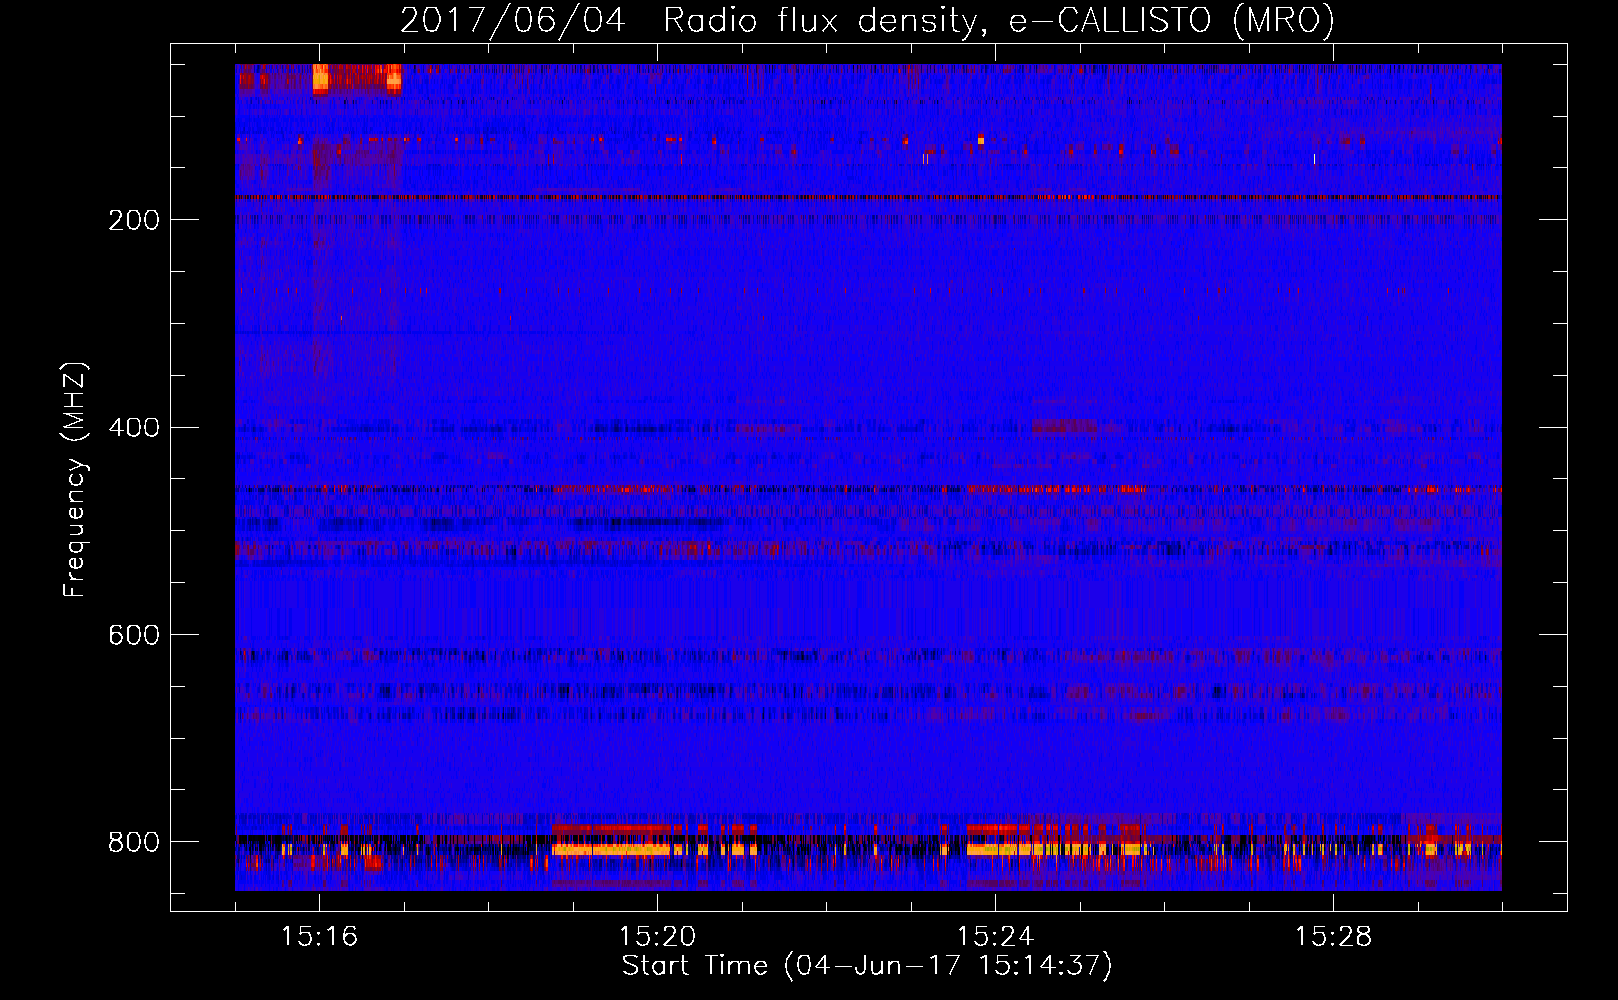Click the 800 frequency tick label
Viewport: 1618px width, 1000px height.
pos(134,843)
